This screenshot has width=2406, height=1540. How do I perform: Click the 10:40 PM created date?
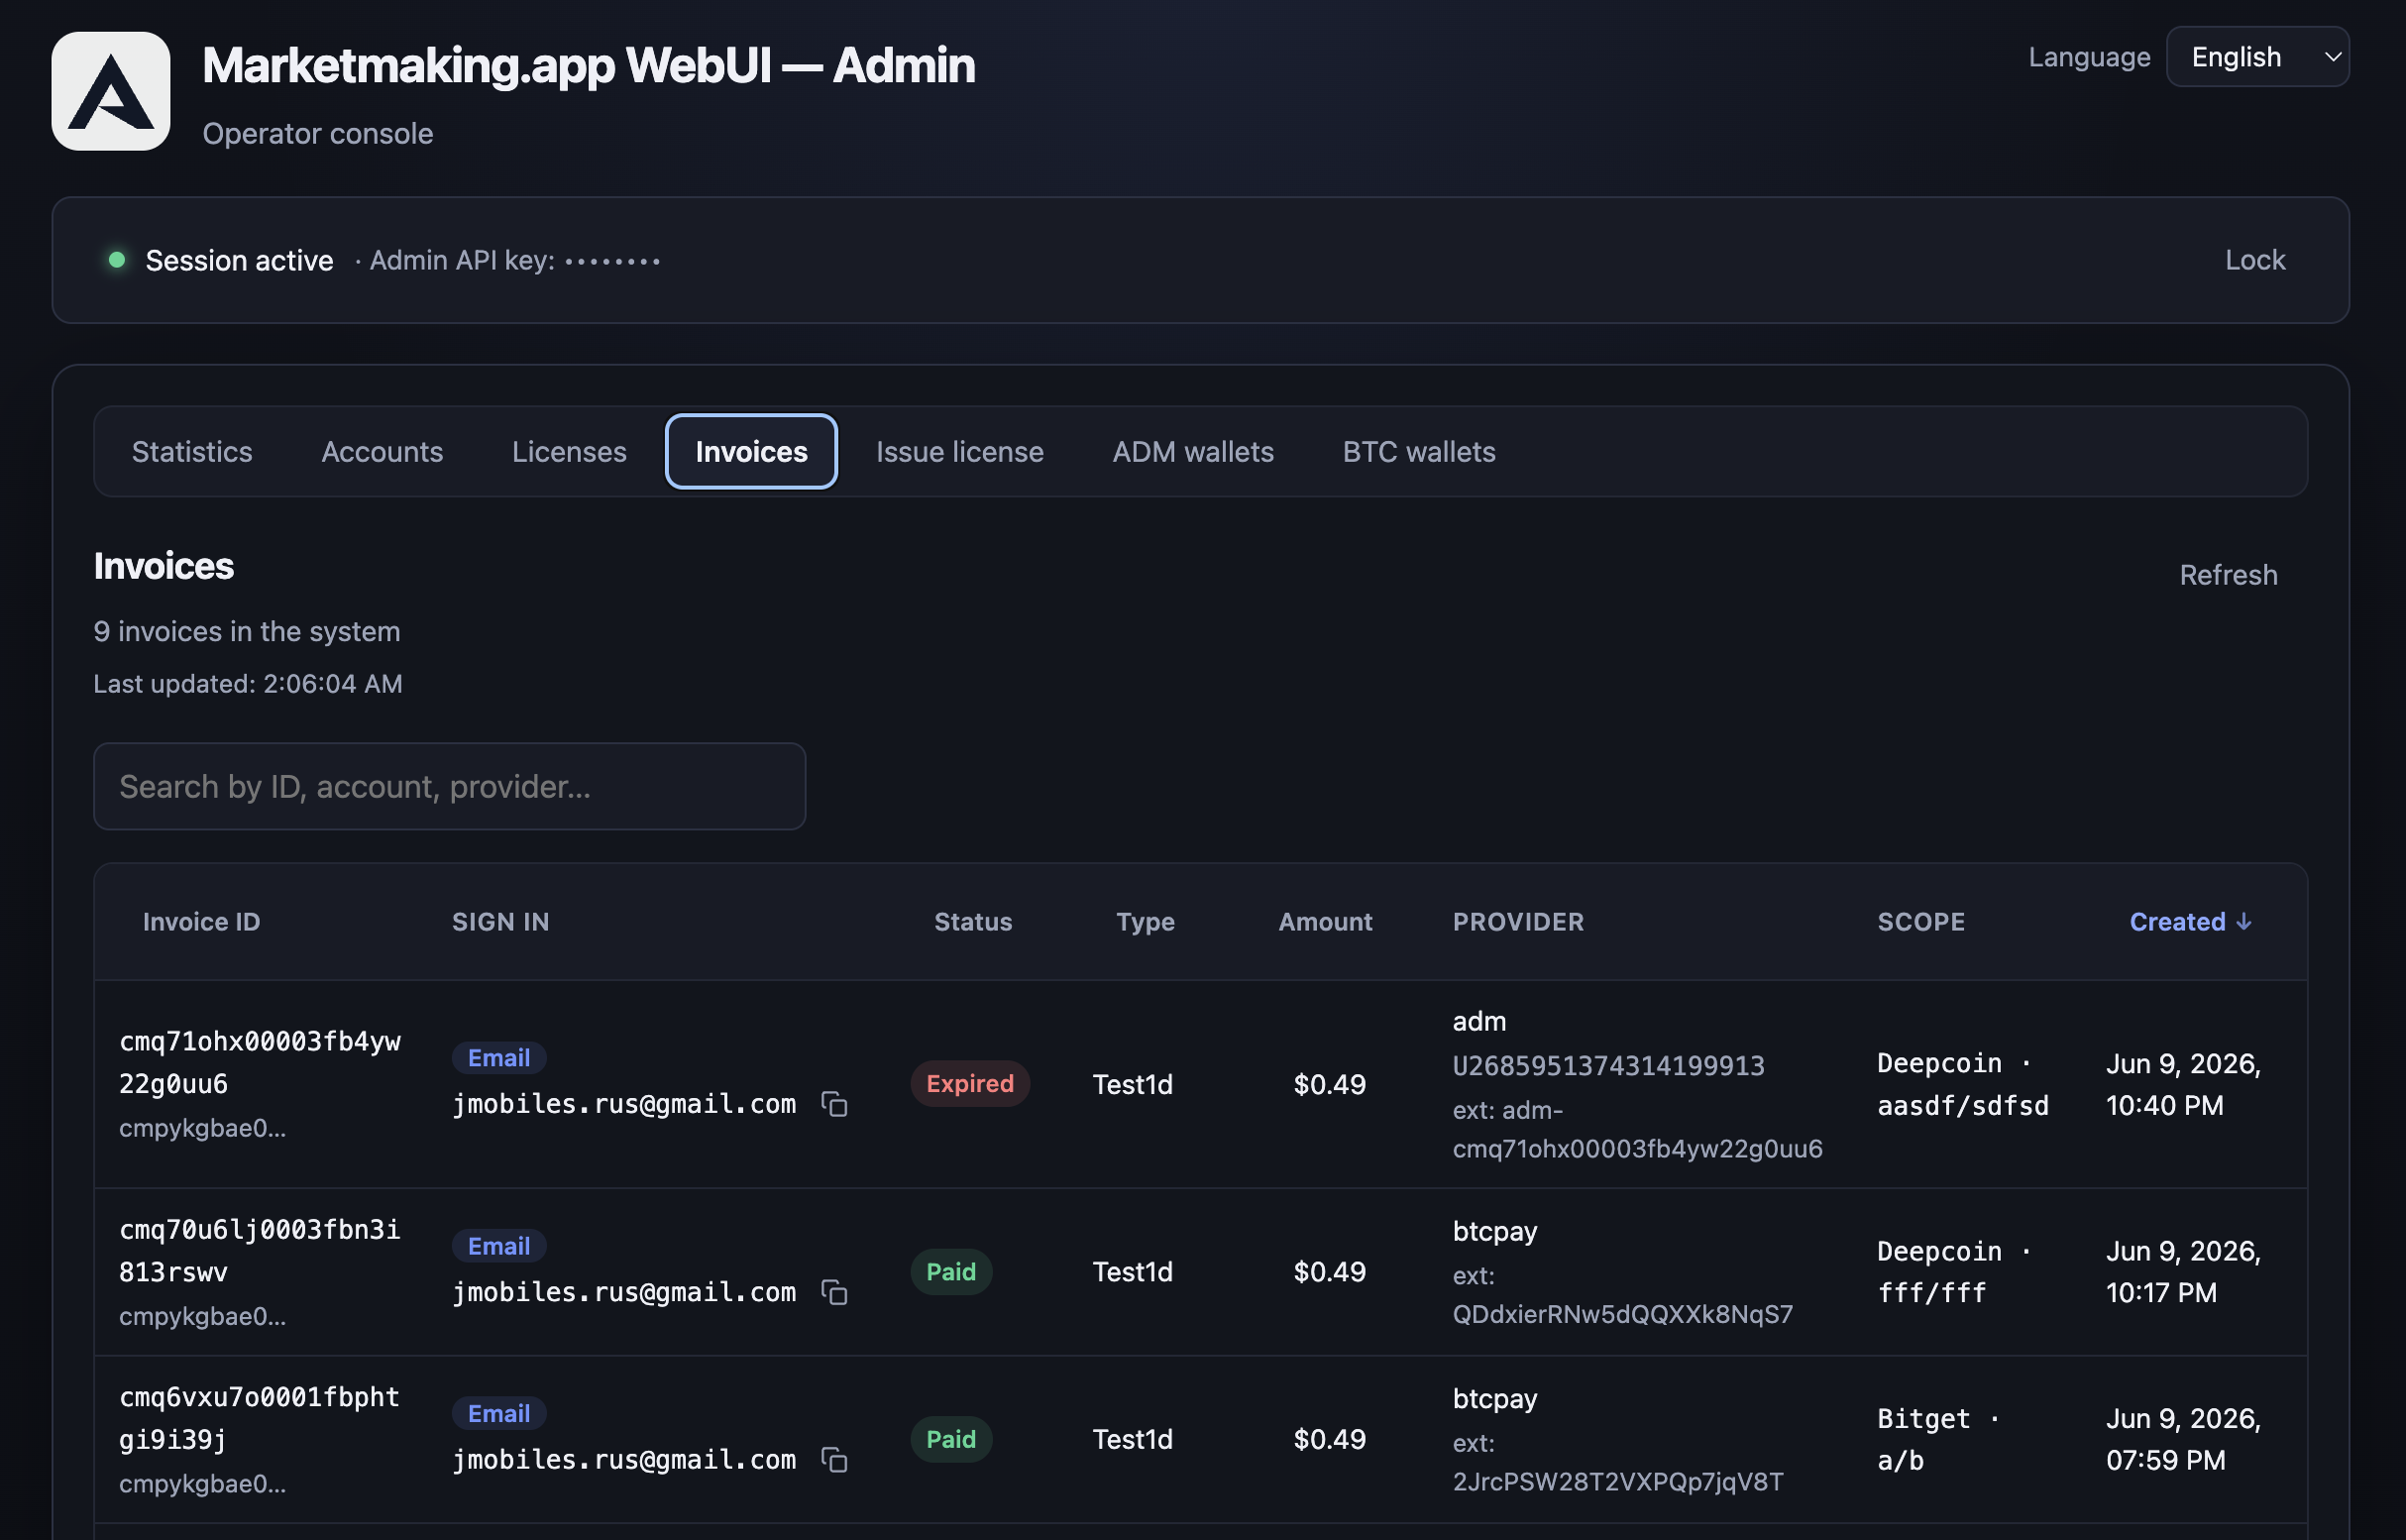click(x=2183, y=1084)
